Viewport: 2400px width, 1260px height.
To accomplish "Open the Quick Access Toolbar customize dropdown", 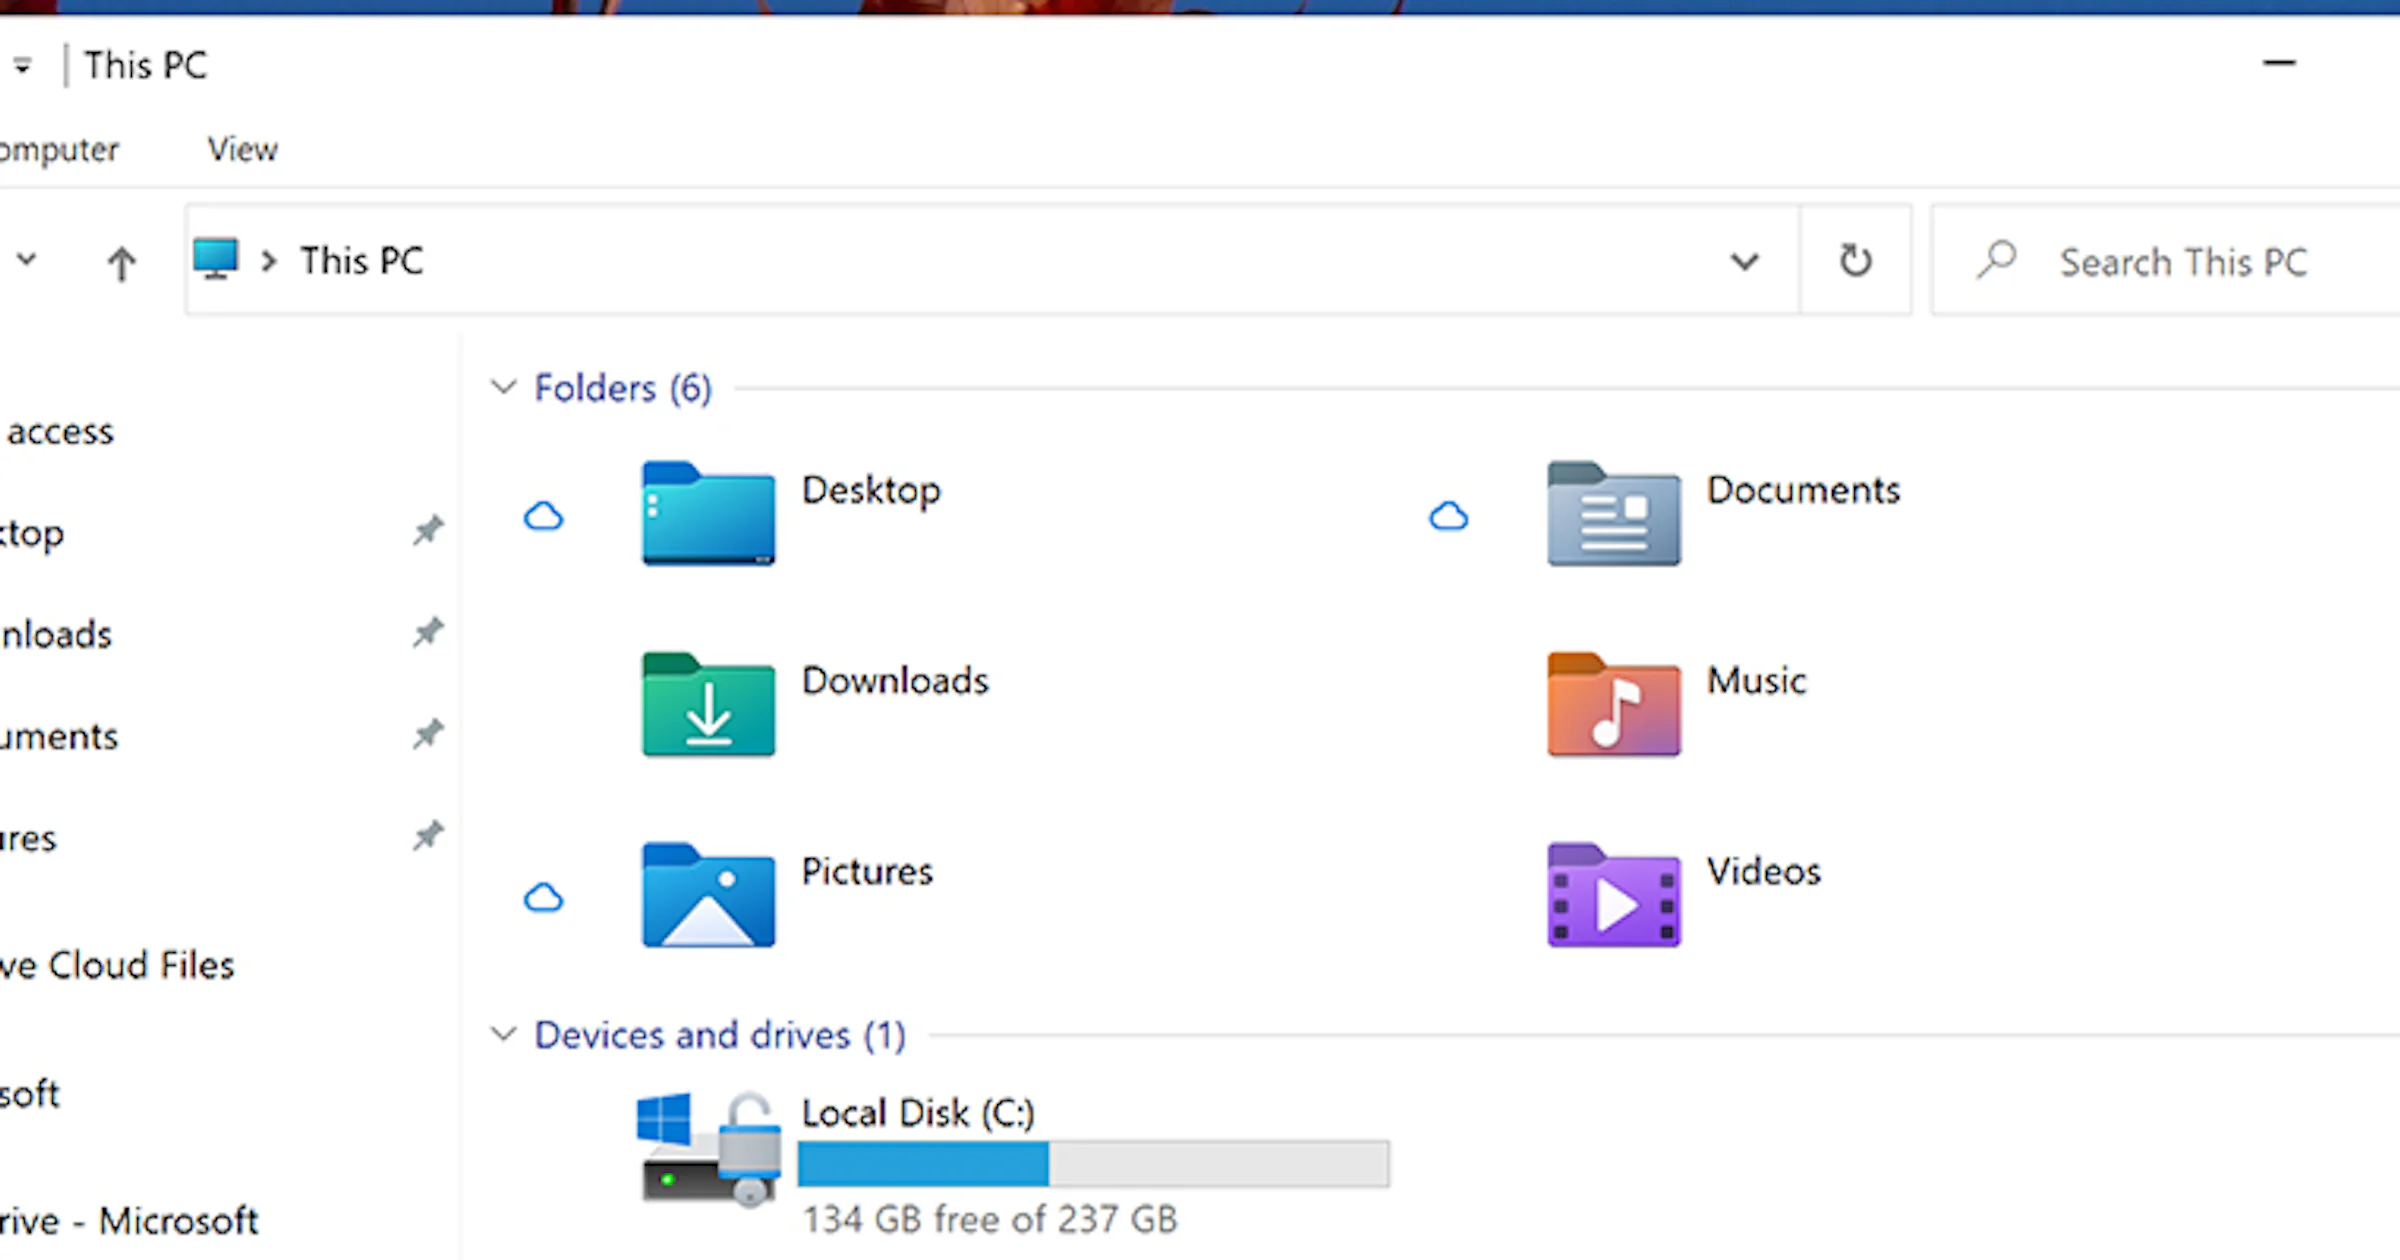I will (22, 66).
